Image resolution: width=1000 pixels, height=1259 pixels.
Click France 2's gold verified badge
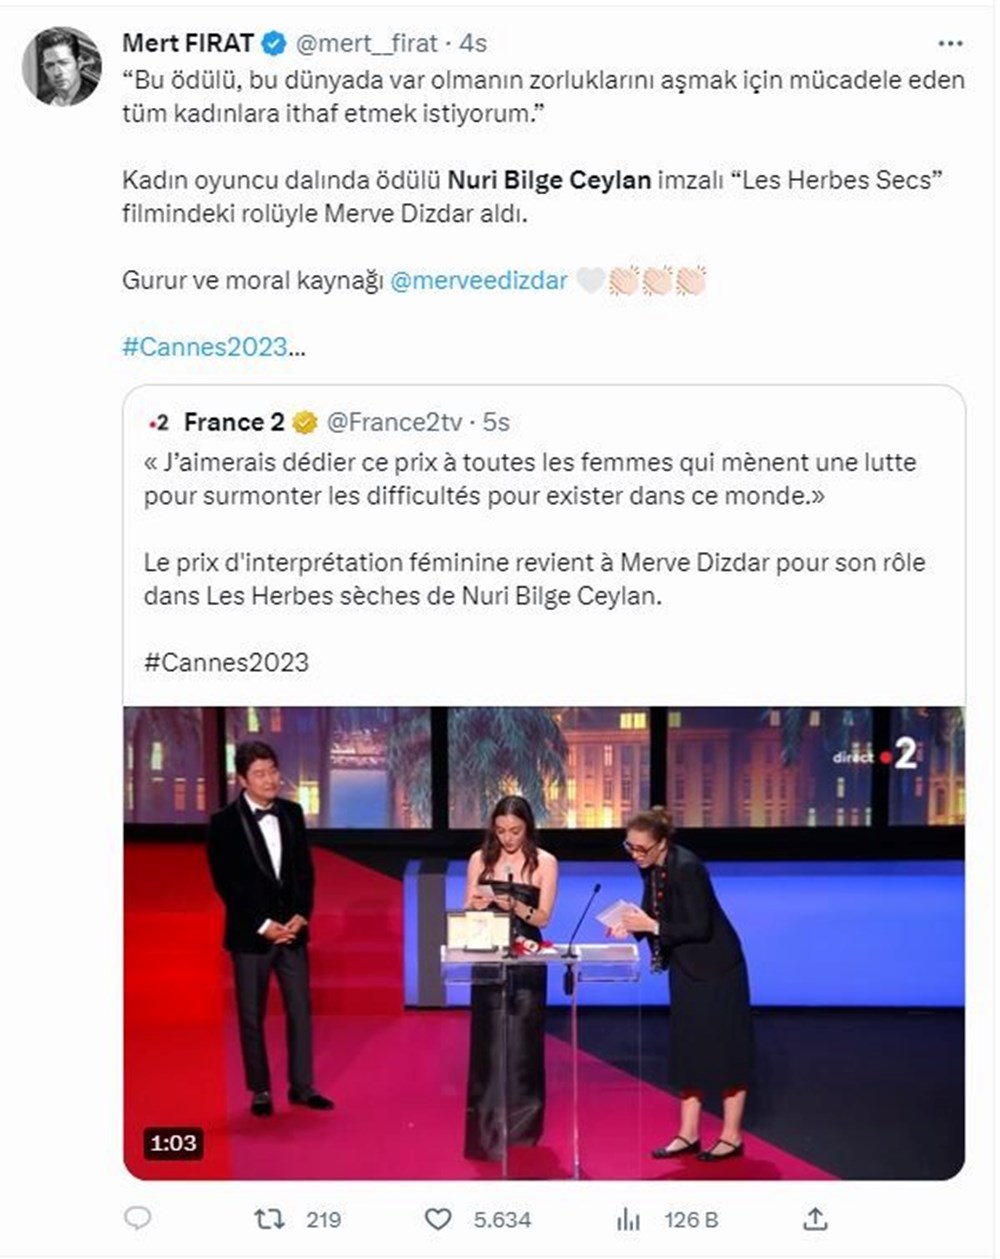coord(304,421)
